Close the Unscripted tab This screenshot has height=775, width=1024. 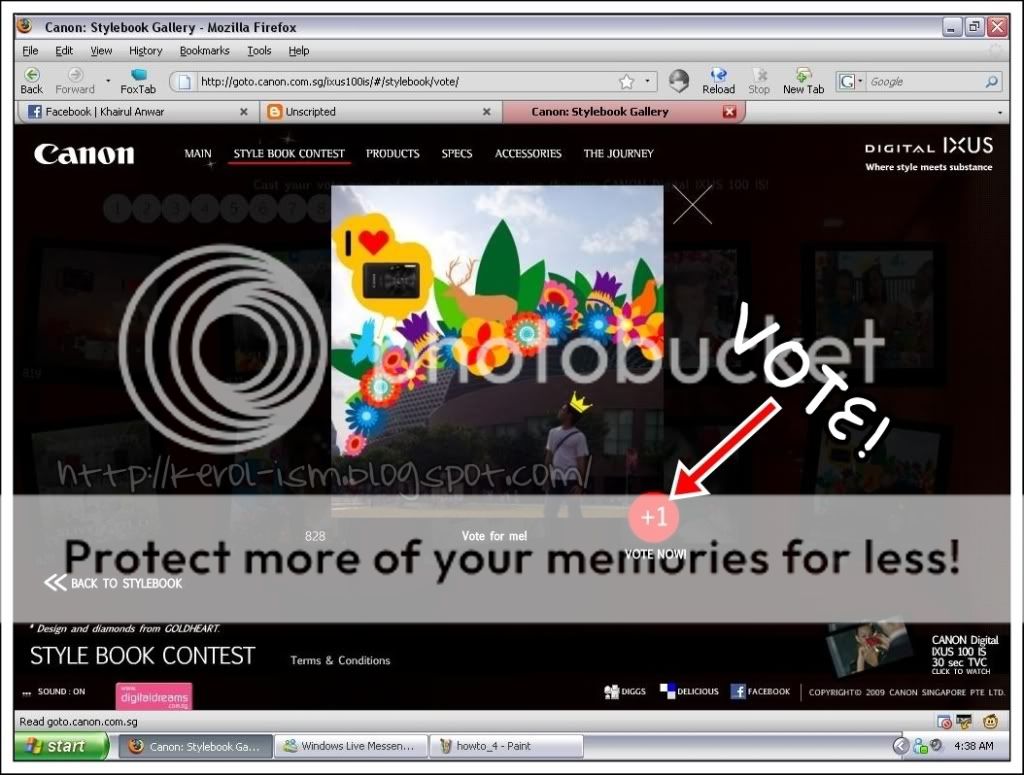click(487, 112)
